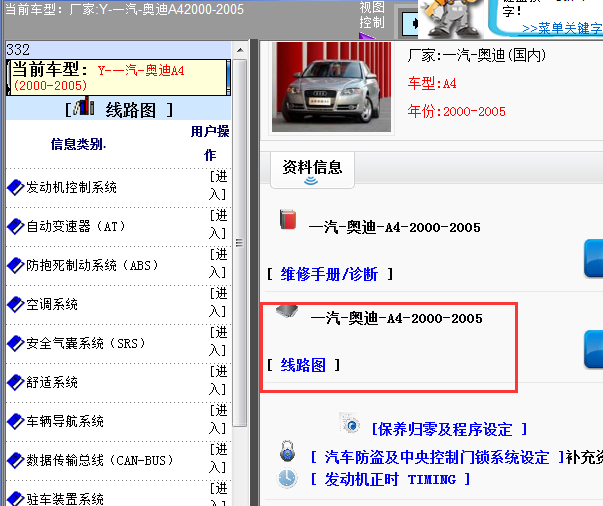
Task: Click the 车辆导航系统 category text
Action: click(65, 421)
